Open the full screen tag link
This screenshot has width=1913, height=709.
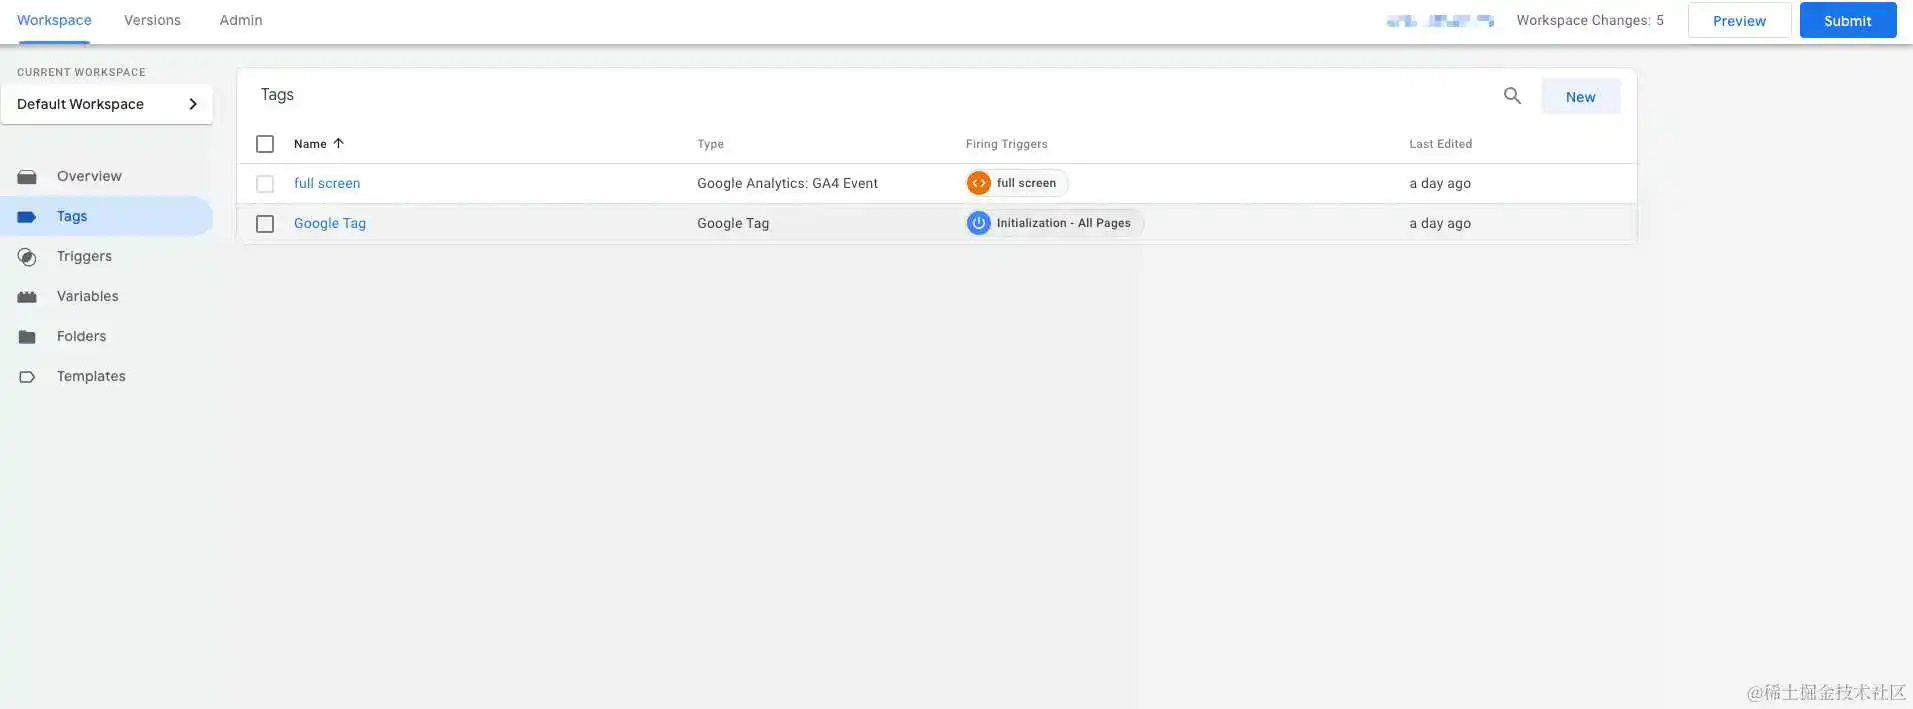[327, 183]
